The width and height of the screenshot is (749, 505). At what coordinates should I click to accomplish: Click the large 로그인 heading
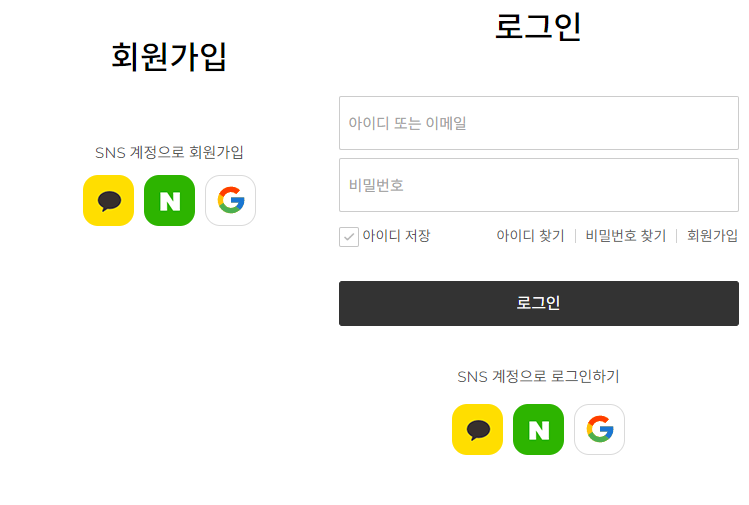tap(538, 27)
